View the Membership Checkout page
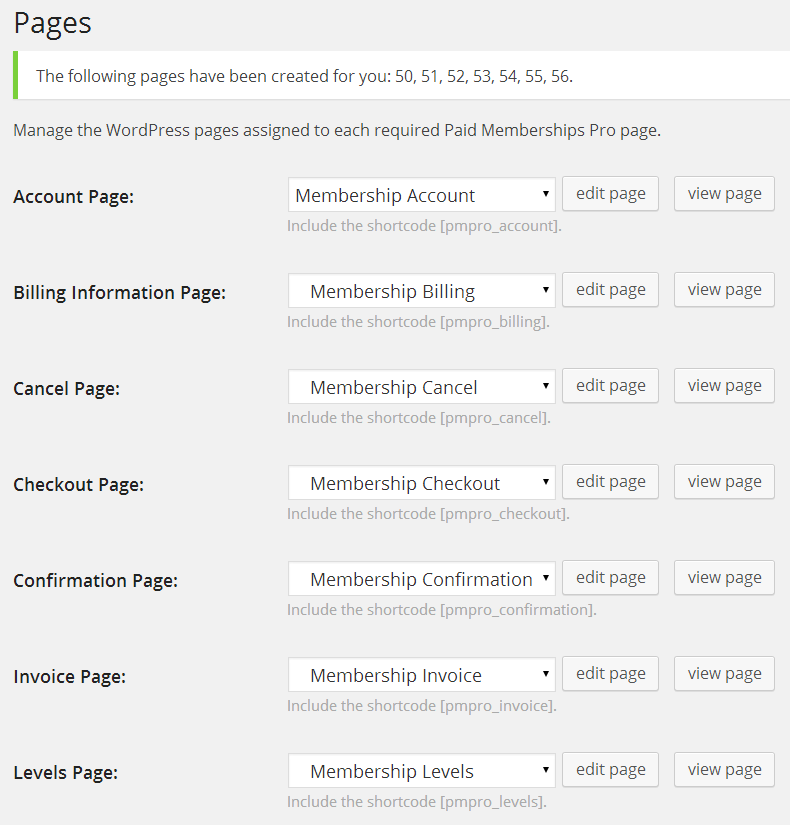 coord(723,481)
